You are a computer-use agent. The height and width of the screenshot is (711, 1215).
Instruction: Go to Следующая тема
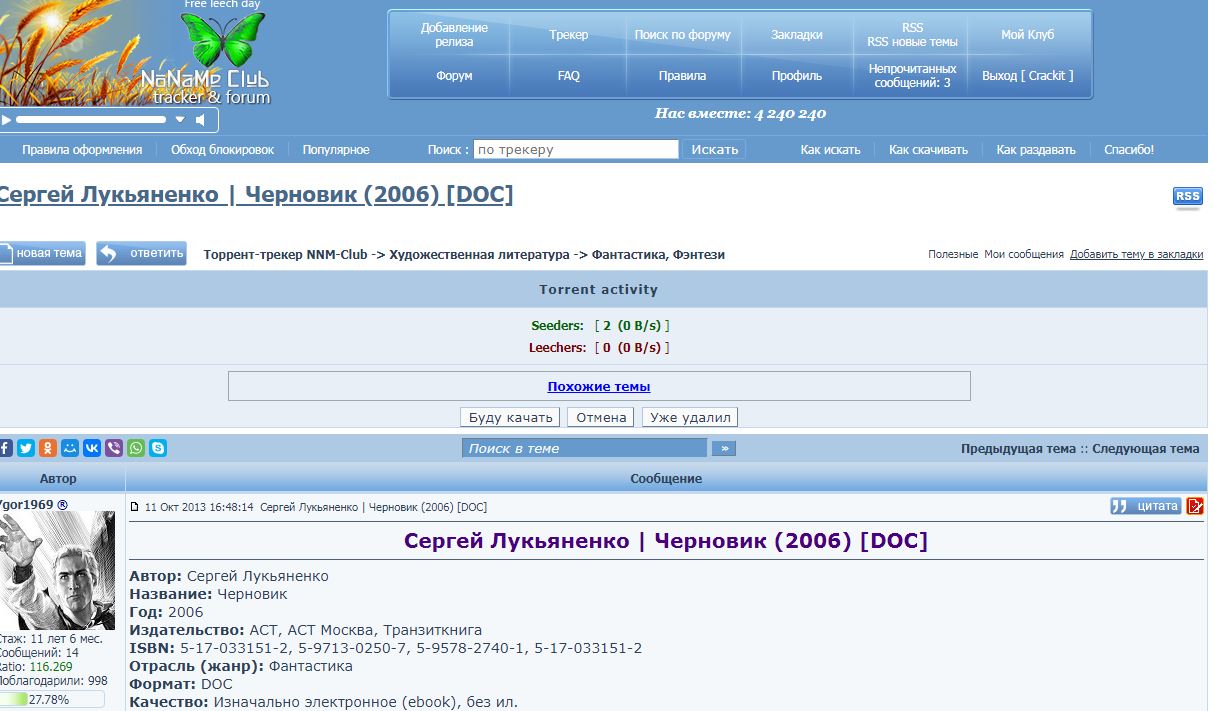[x=1146, y=449]
